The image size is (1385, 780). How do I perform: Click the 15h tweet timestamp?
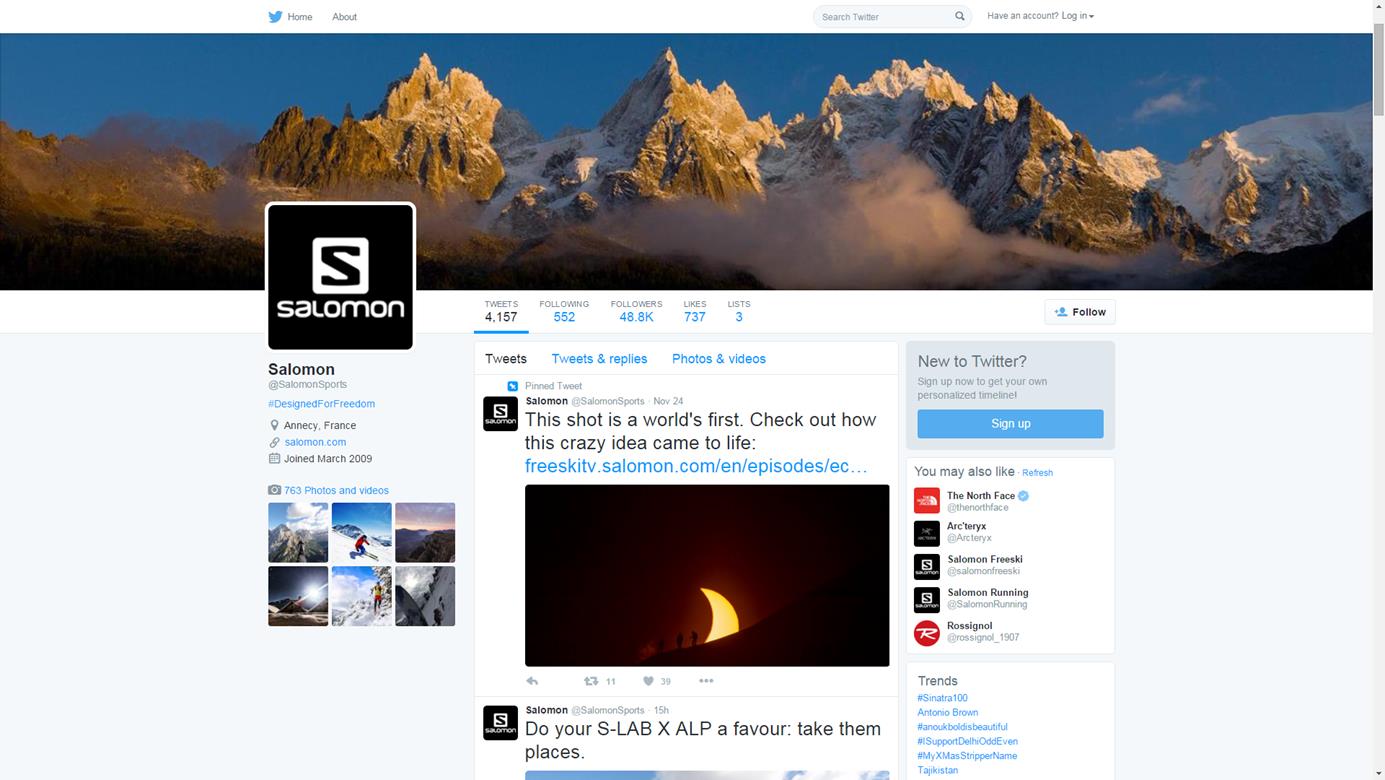pos(661,710)
